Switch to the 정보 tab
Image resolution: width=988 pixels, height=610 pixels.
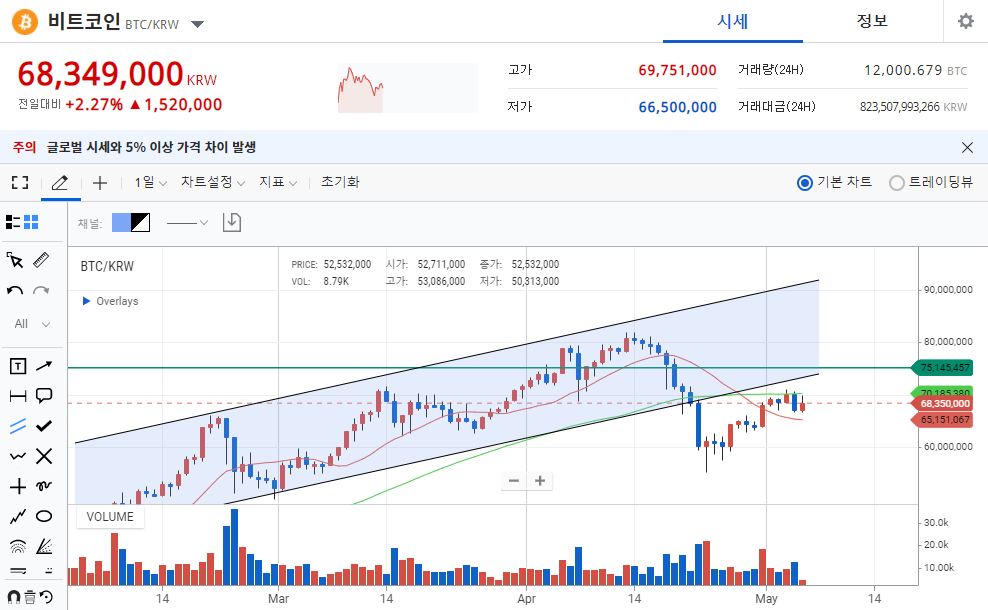[872, 21]
